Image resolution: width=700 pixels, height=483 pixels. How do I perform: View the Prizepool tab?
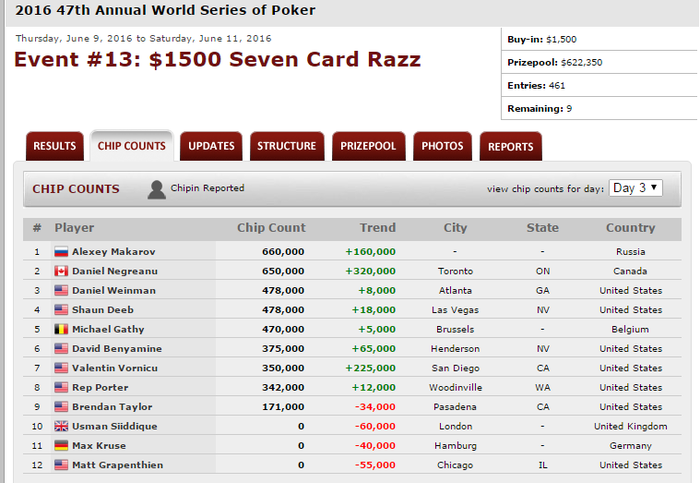[368, 146]
